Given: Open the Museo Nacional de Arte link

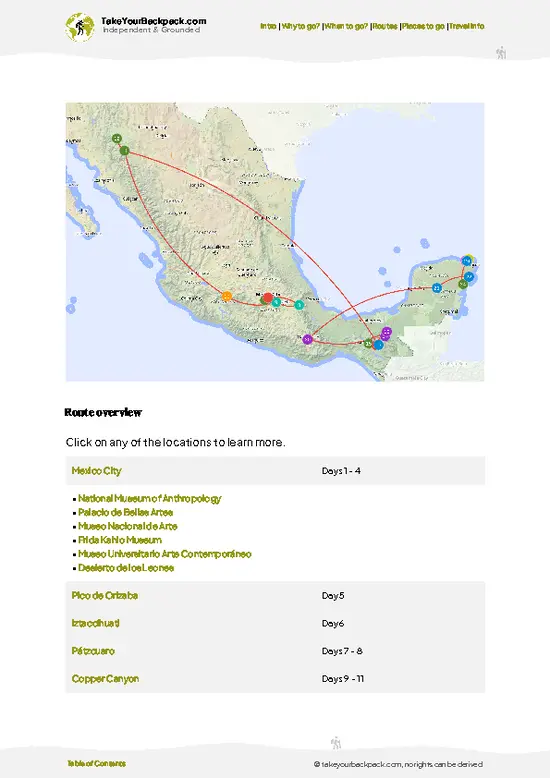Looking at the screenshot, I should click(128, 526).
